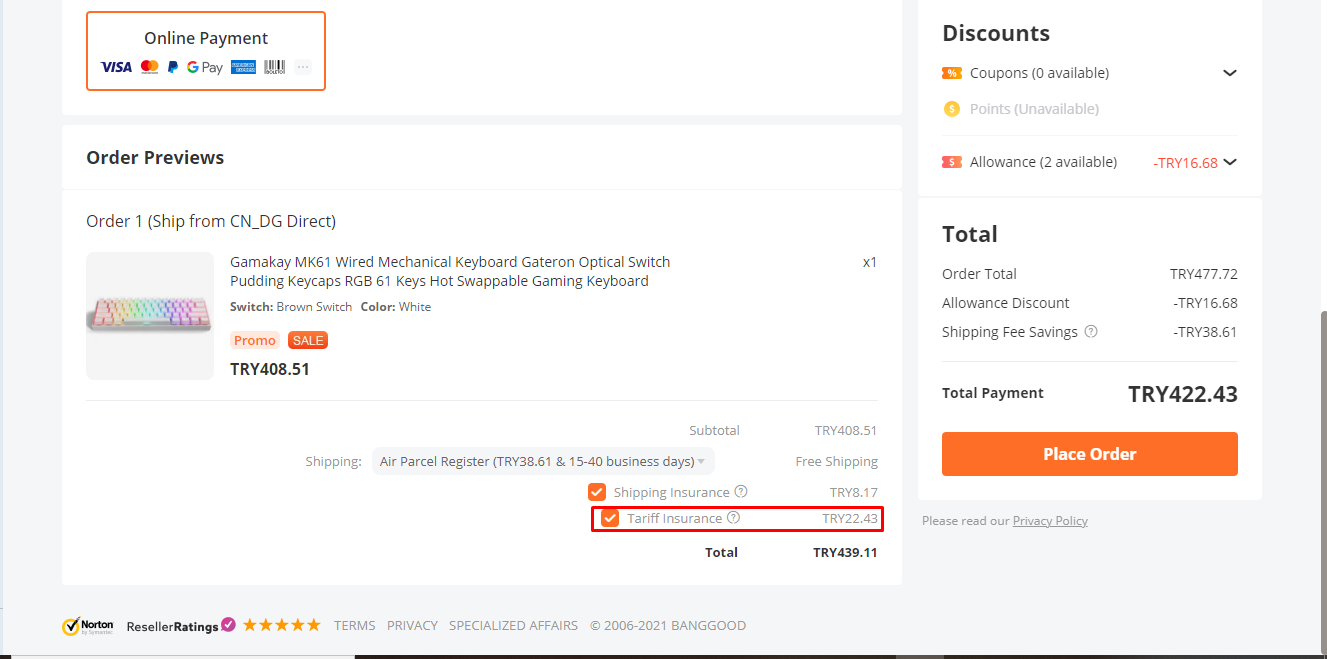
Task: Open the Gamakay MK61 Wired Mechanical Keyboard title
Action: [x=450, y=271]
